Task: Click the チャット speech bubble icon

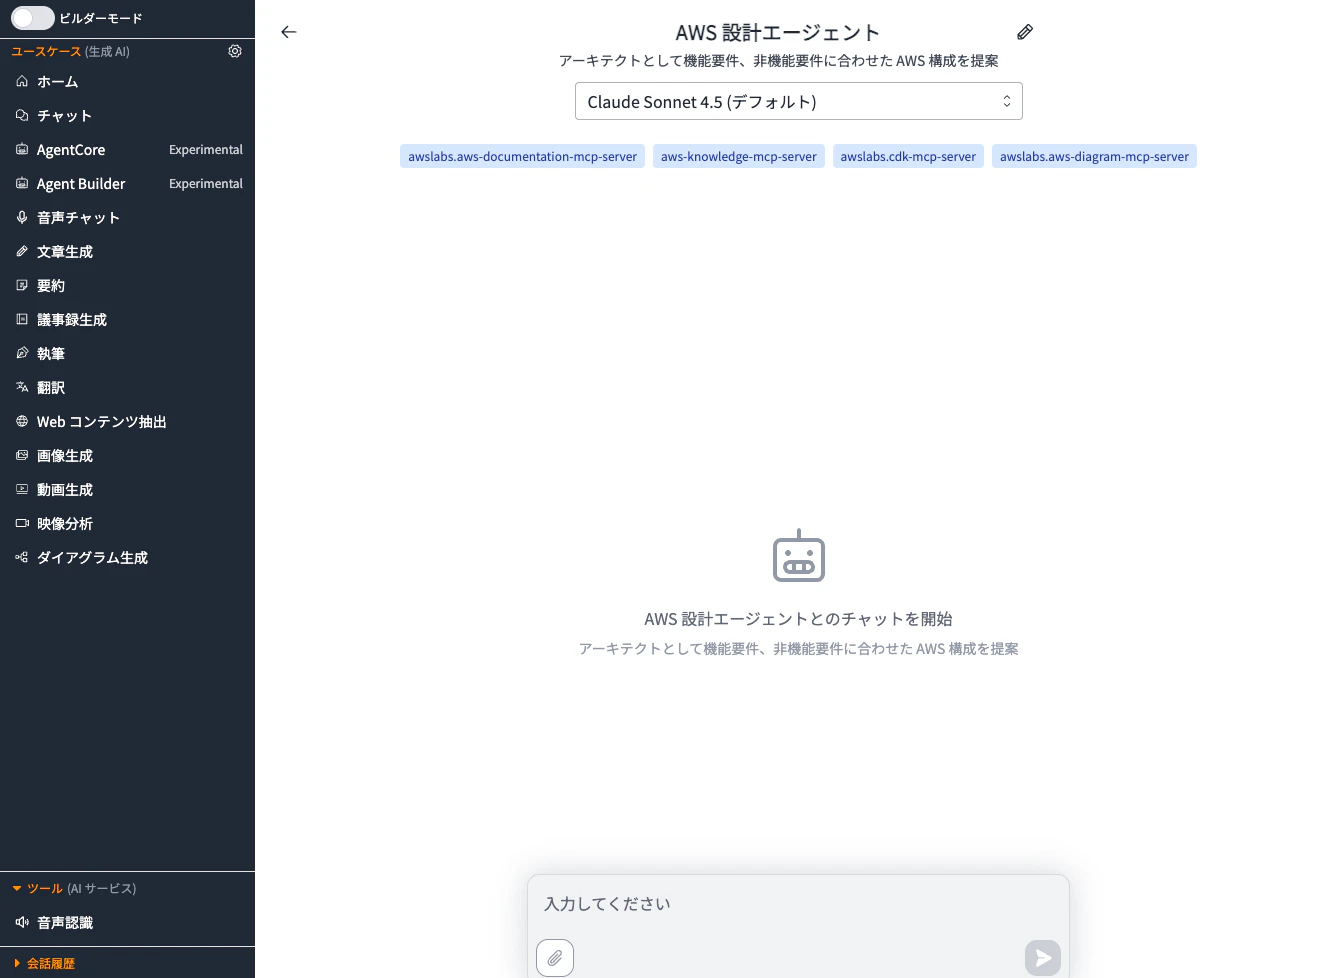Action: (x=22, y=115)
